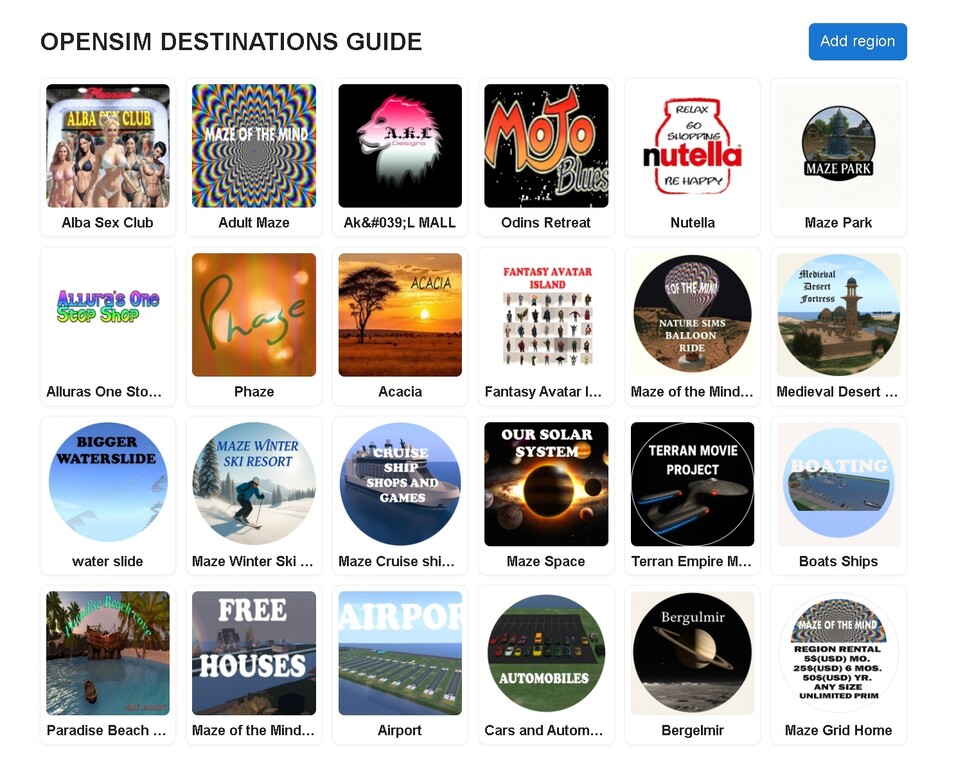The width and height of the screenshot is (956, 768).
Task: Open the Nutella destination thumbnail
Action: pyautogui.click(x=692, y=146)
